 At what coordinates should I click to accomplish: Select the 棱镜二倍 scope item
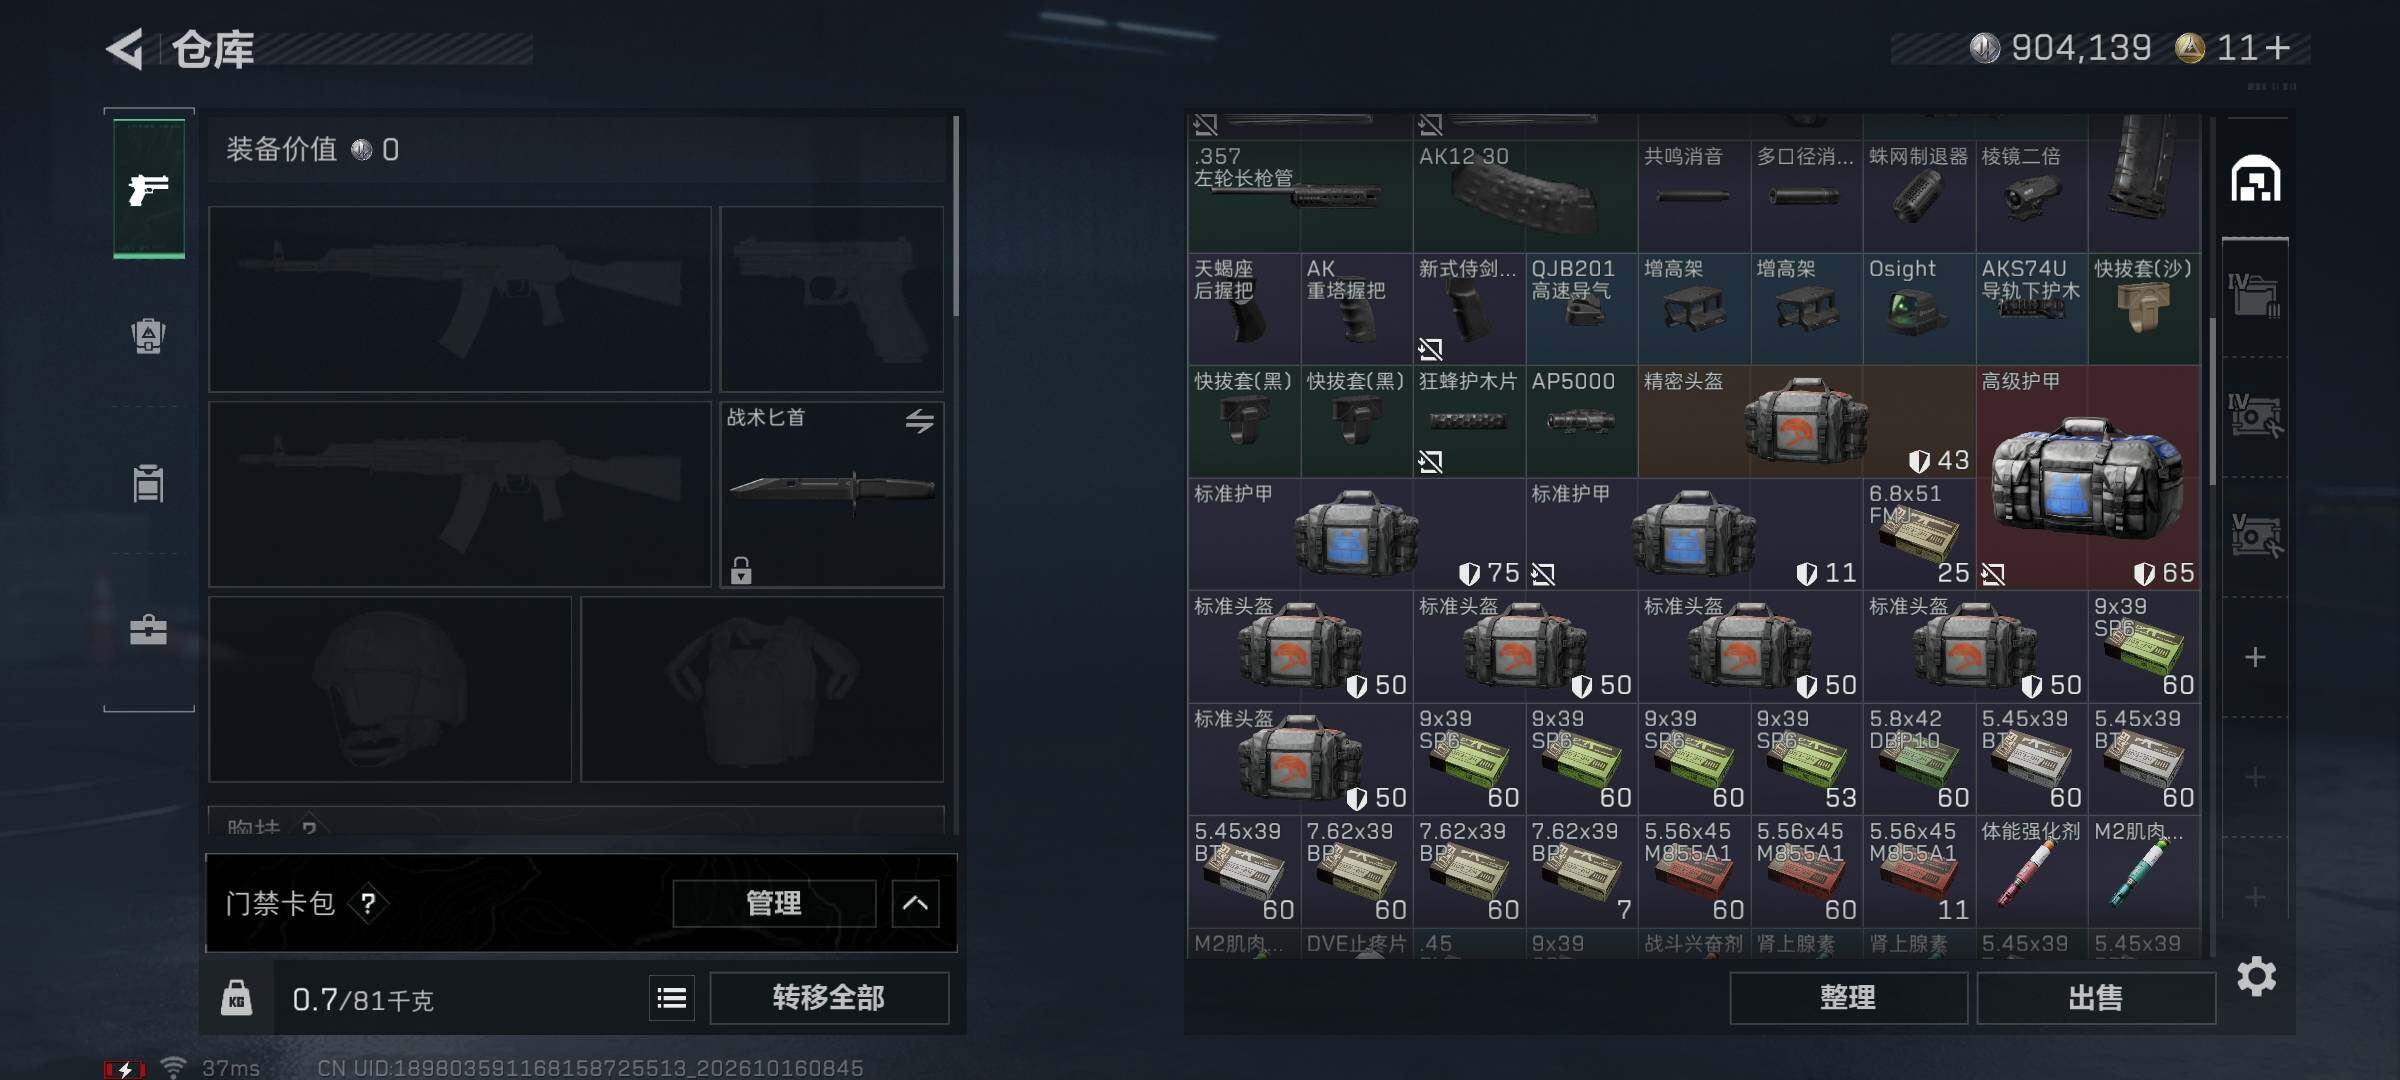2032,196
